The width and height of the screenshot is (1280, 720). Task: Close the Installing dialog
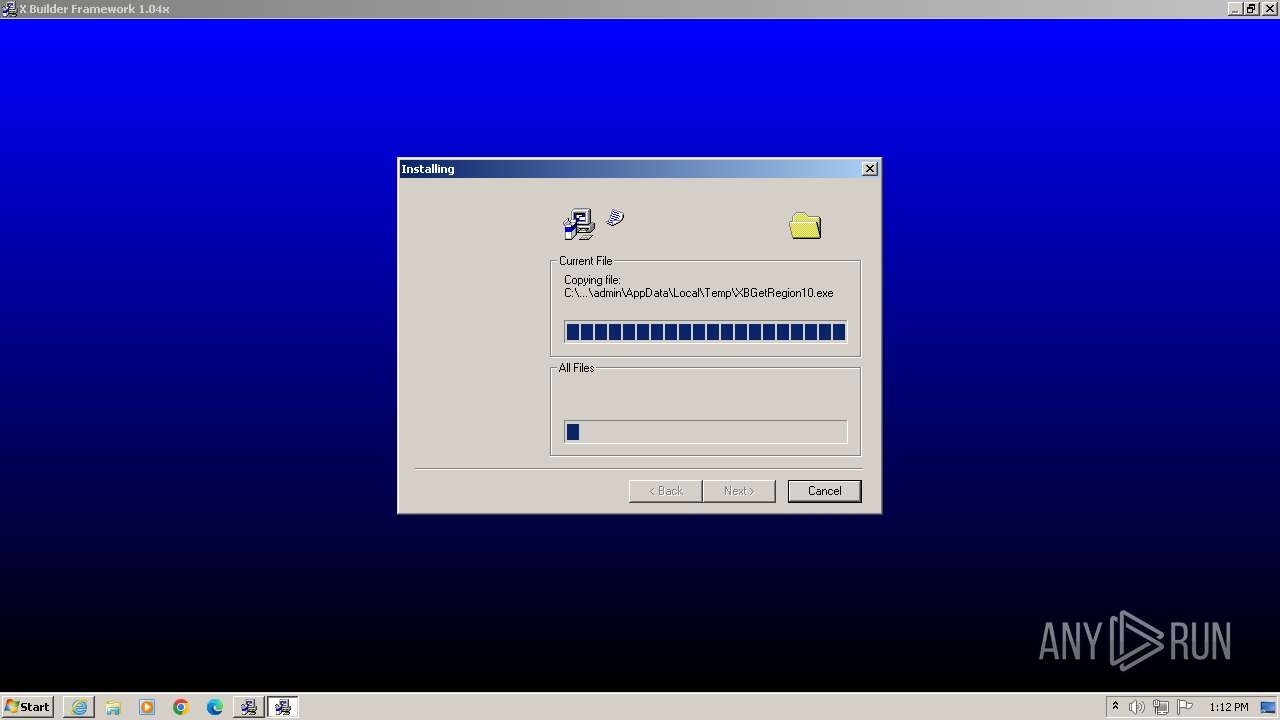pyautogui.click(x=870, y=169)
